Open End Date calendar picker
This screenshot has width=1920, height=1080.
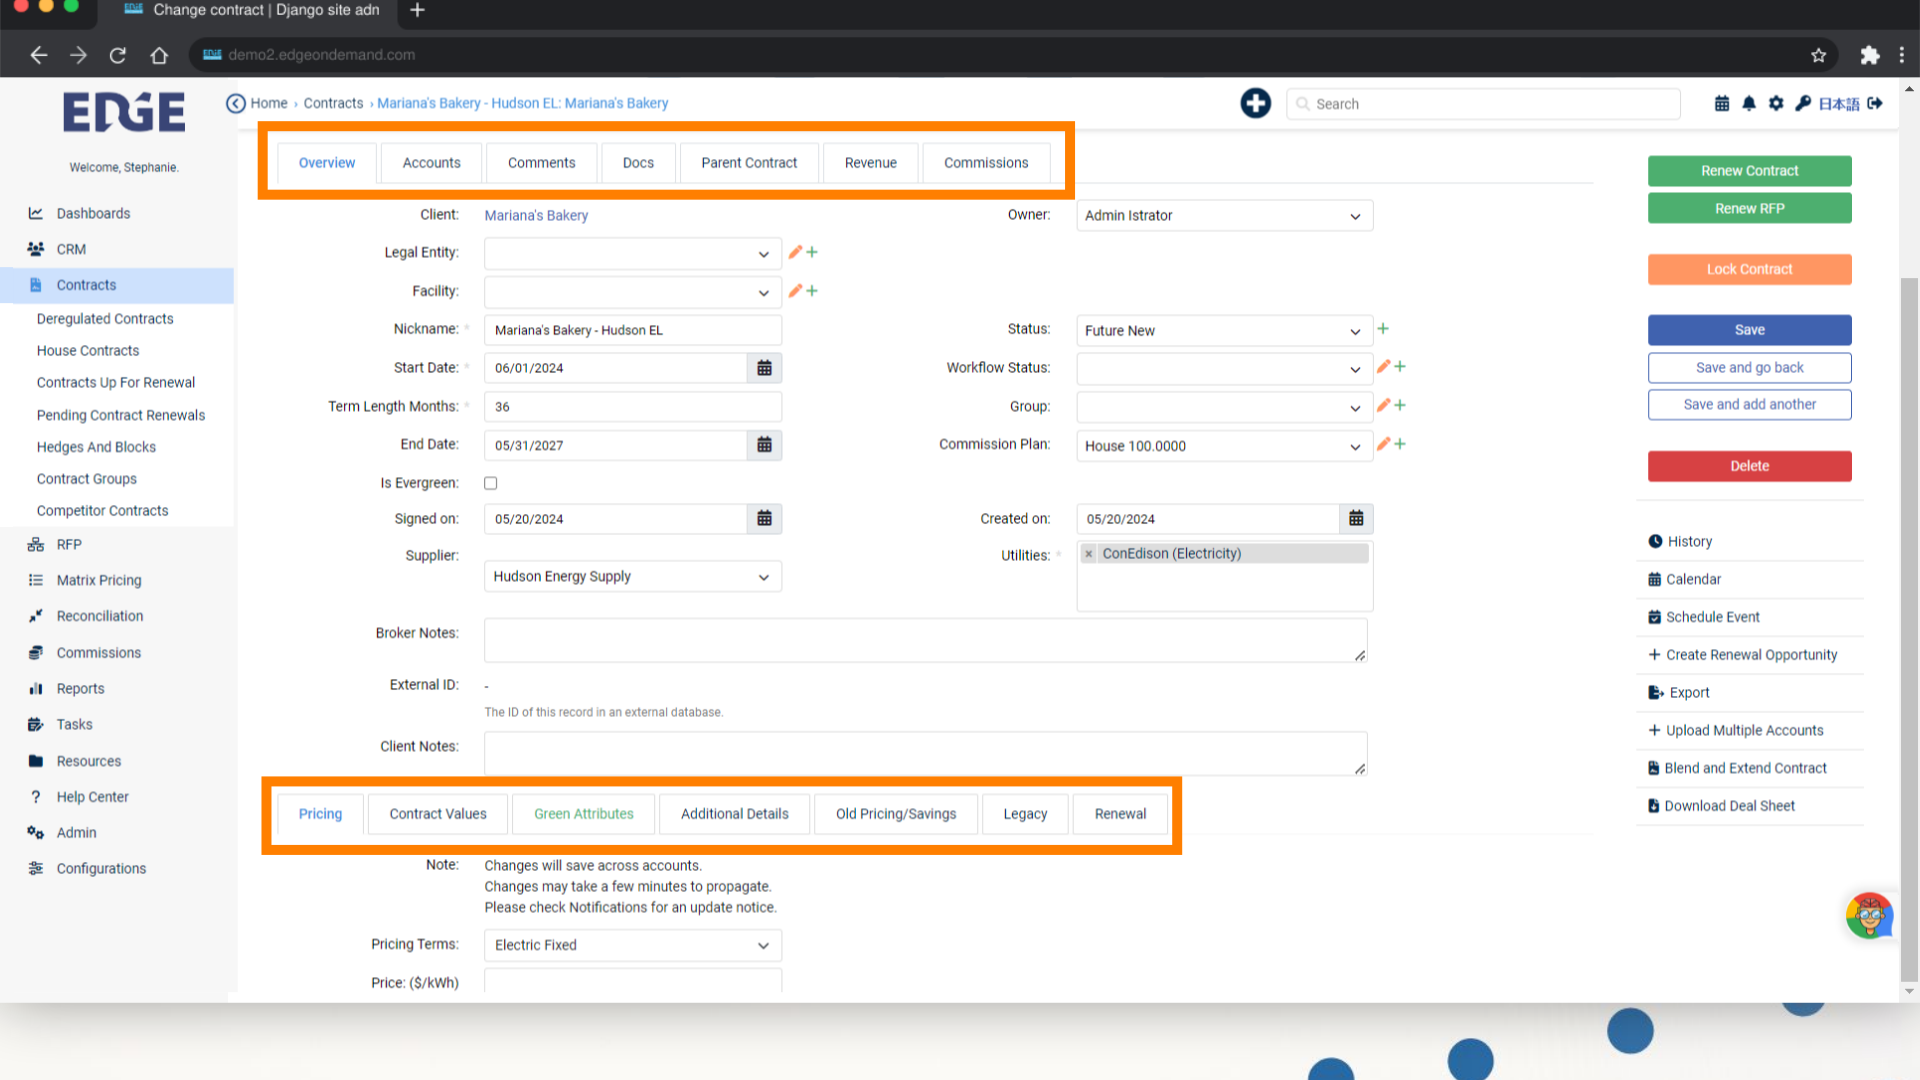764,445
